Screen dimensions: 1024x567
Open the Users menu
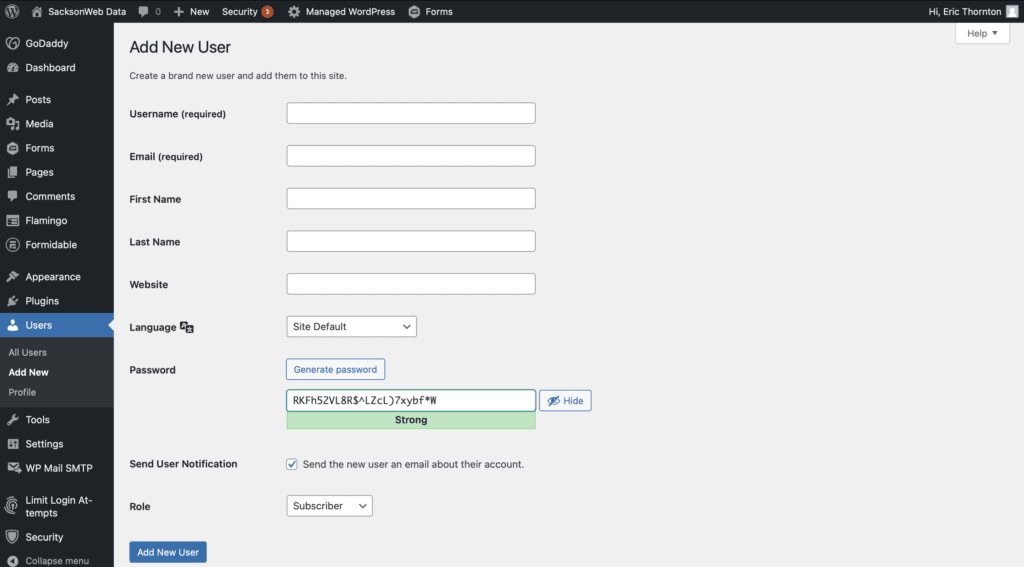coord(57,325)
